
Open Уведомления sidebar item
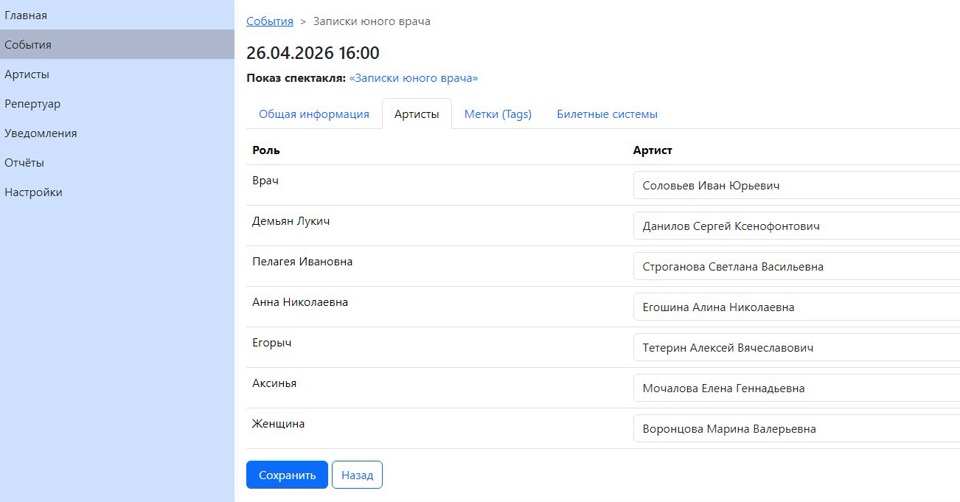(40, 133)
